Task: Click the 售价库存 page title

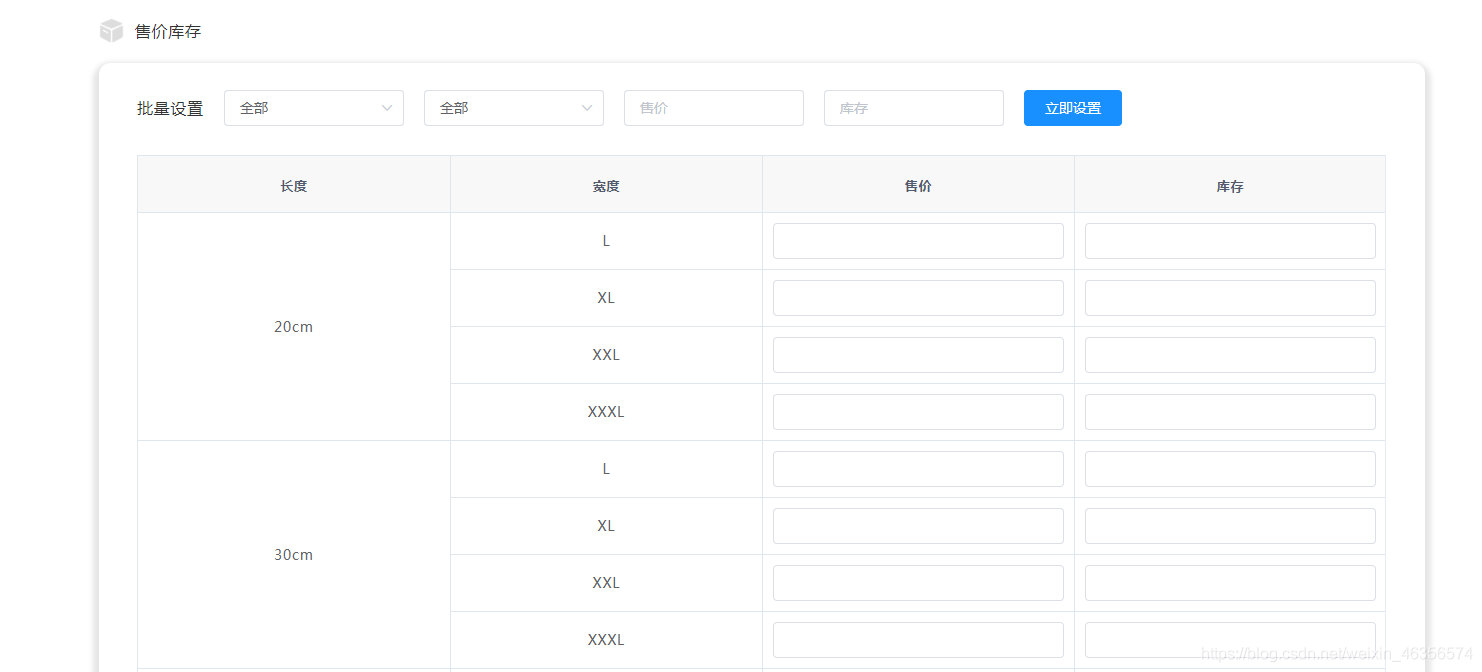Action: pyautogui.click(x=166, y=30)
